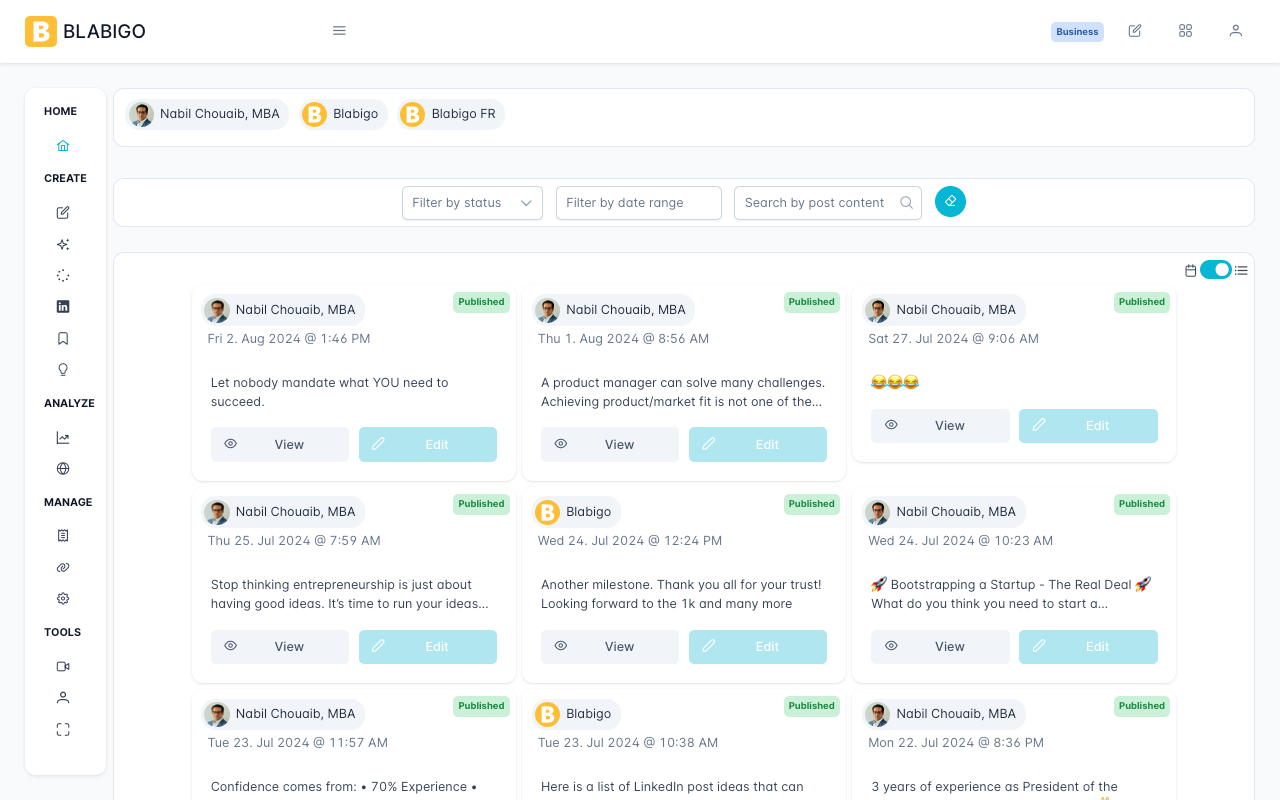This screenshot has height=800, width=1280.
Task: Click the list view icon
Action: coord(1241,270)
